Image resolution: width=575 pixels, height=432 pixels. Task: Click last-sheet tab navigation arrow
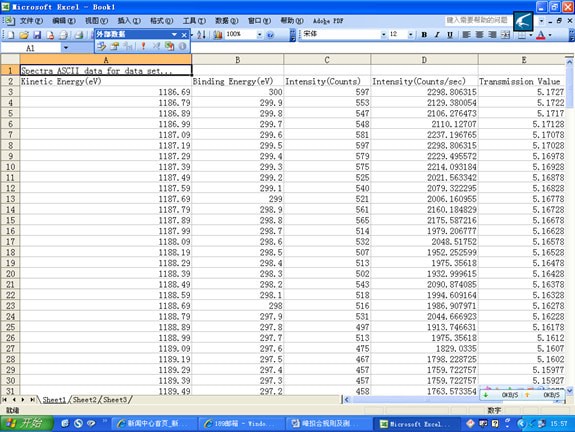point(32,399)
